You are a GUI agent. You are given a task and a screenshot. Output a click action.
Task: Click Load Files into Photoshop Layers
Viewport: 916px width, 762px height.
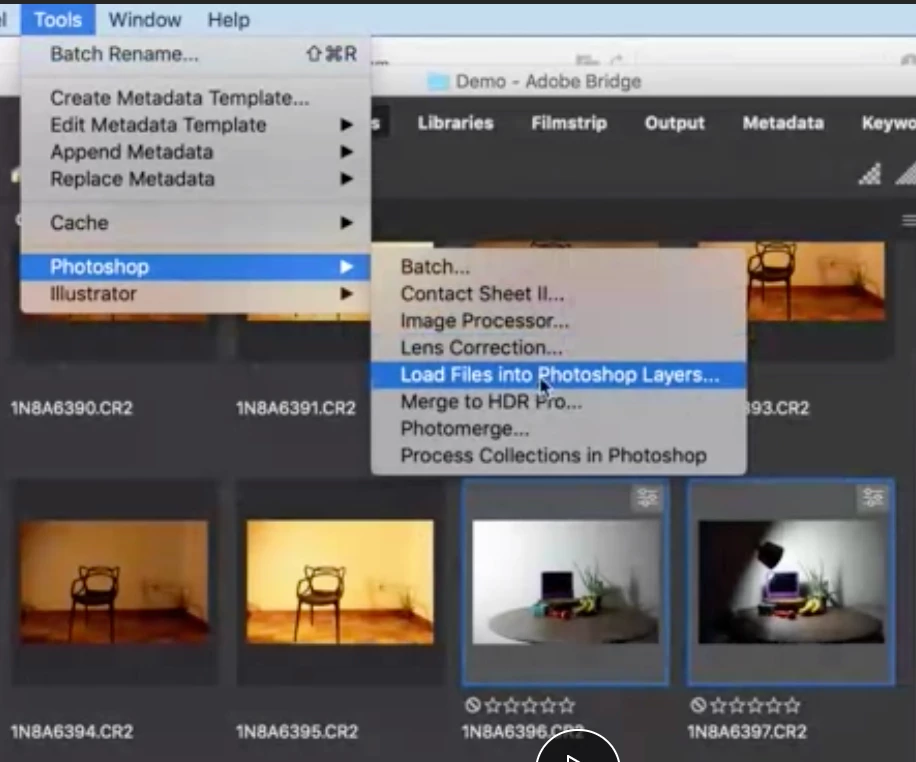point(558,375)
